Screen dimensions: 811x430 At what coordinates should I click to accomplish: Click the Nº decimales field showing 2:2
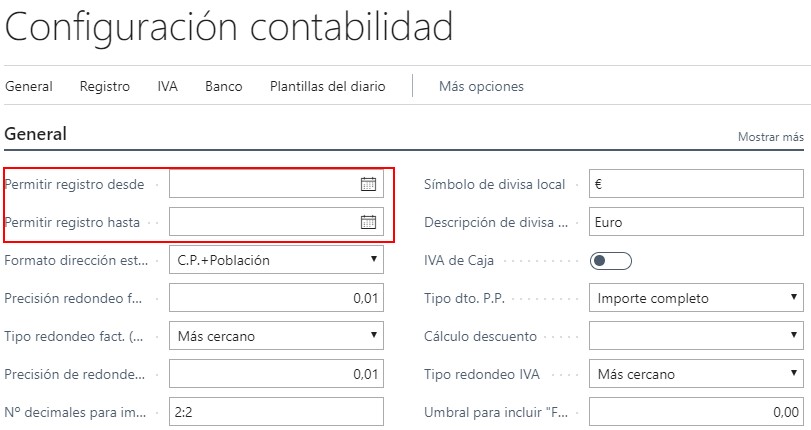[276, 412]
